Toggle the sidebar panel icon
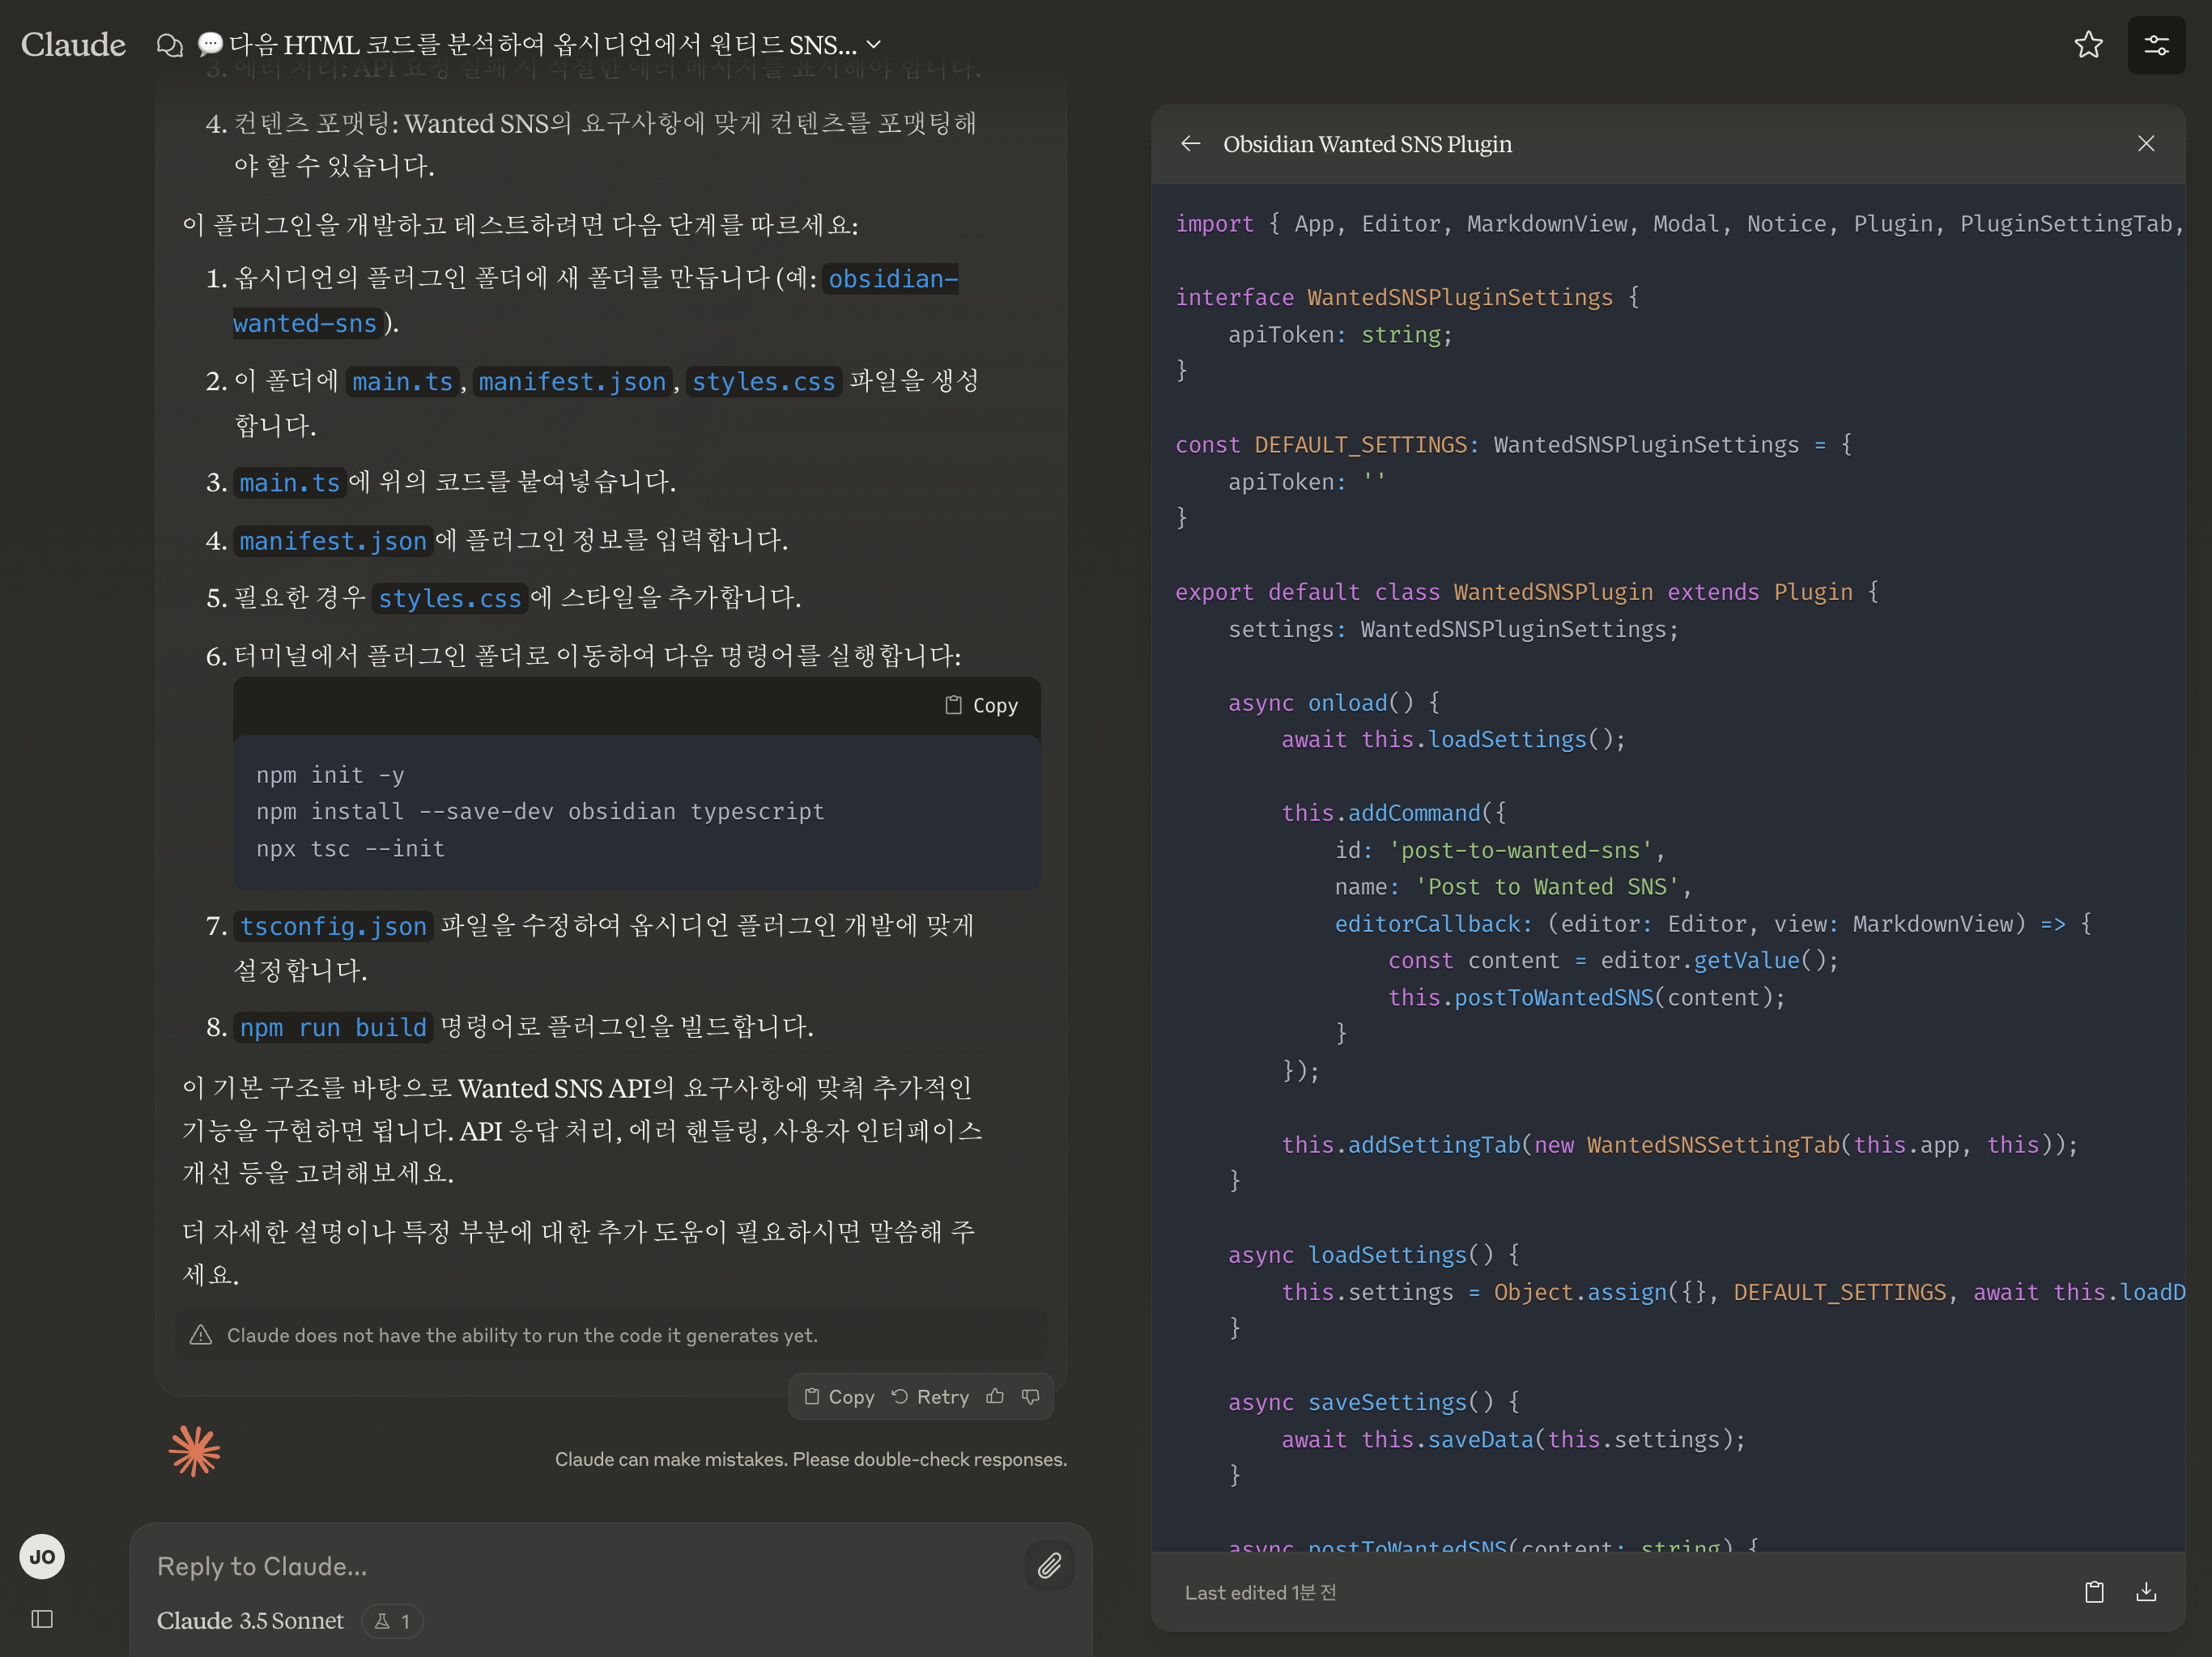Image resolution: width=2212 pixels, height=1657 pixels. click(x=42, y=1619)
